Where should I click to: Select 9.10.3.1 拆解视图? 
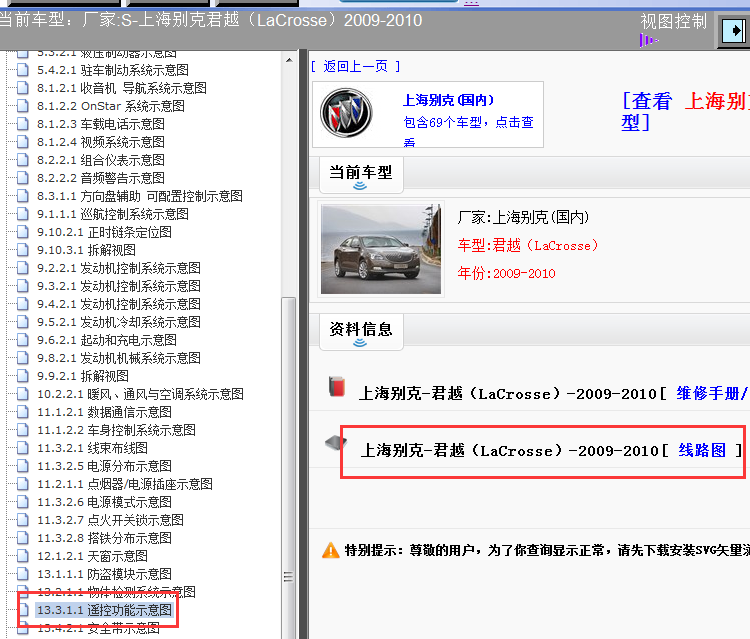click(87, 250)
